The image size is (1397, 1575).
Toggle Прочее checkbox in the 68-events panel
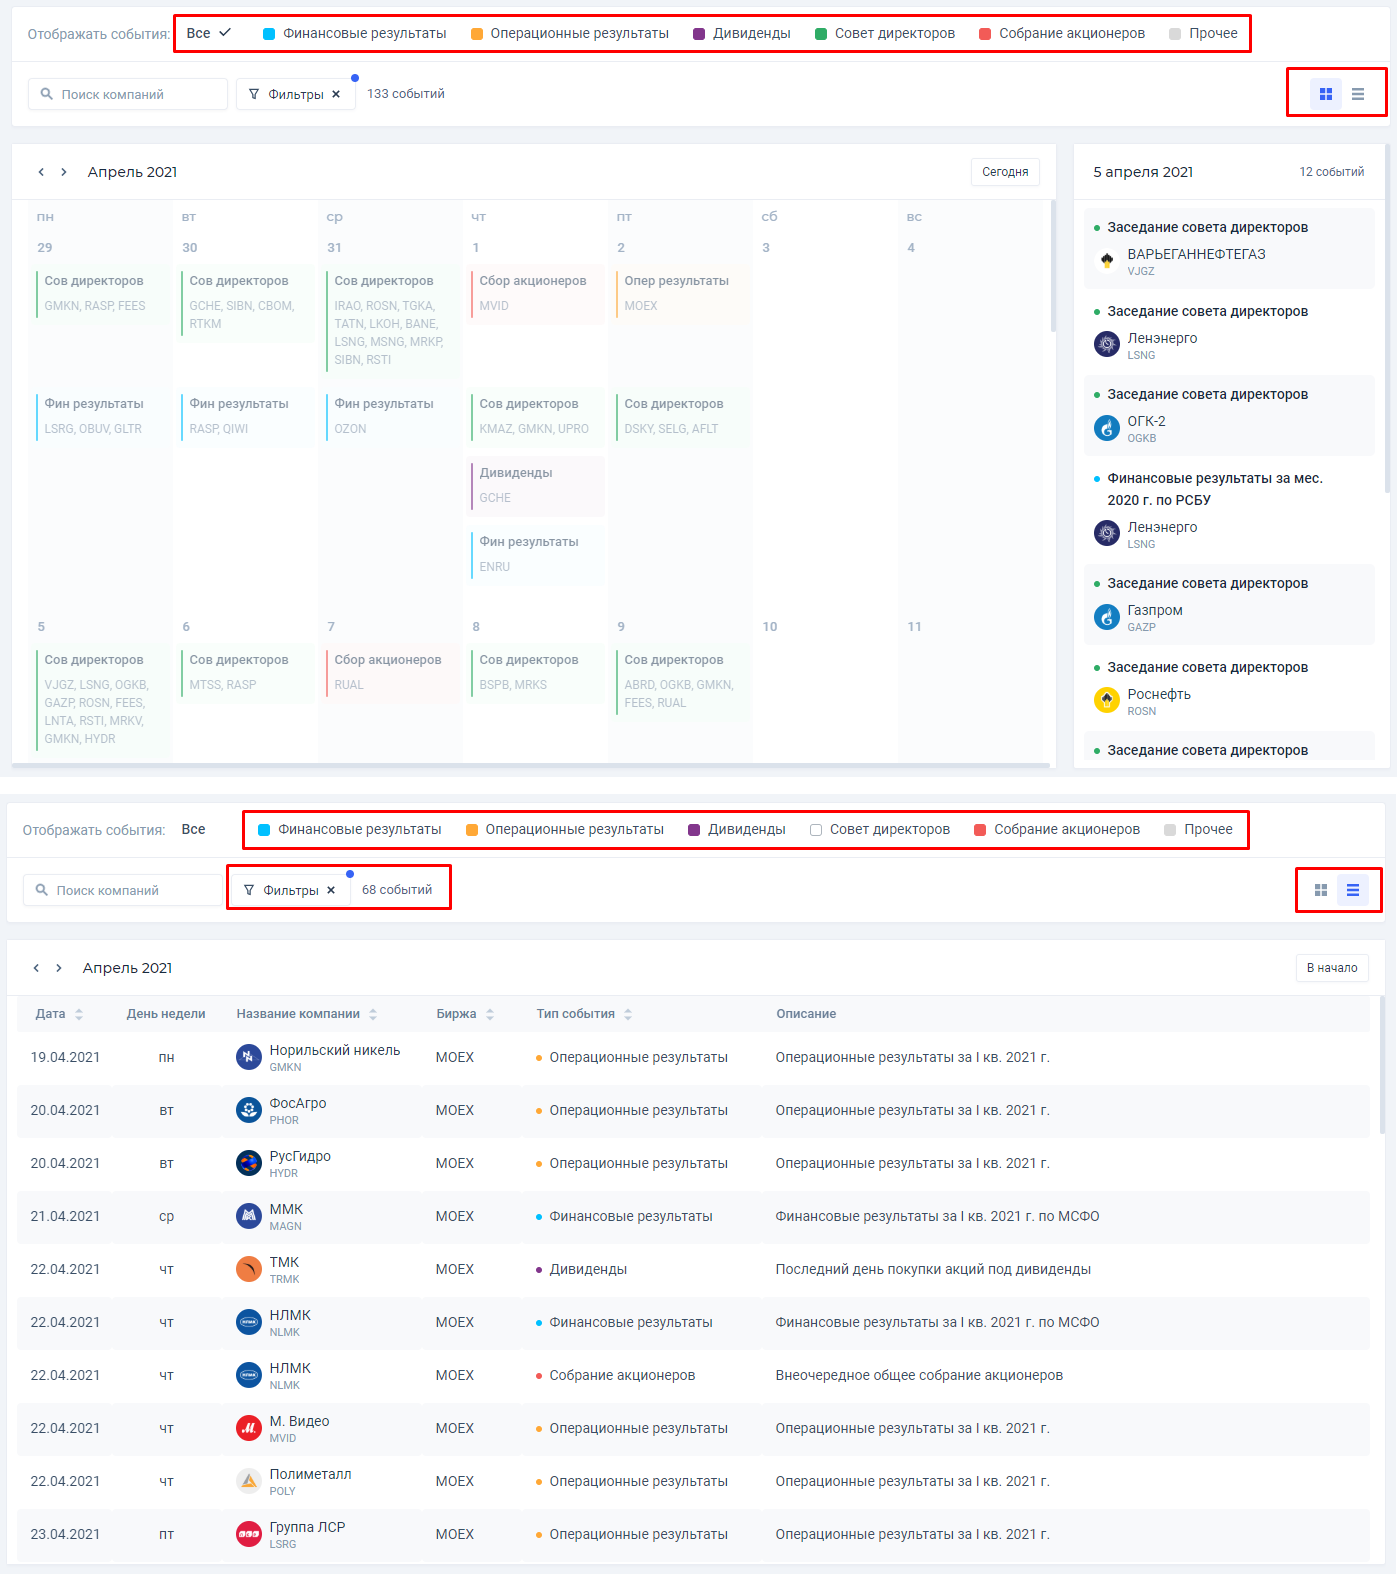tap(1170, 830)
